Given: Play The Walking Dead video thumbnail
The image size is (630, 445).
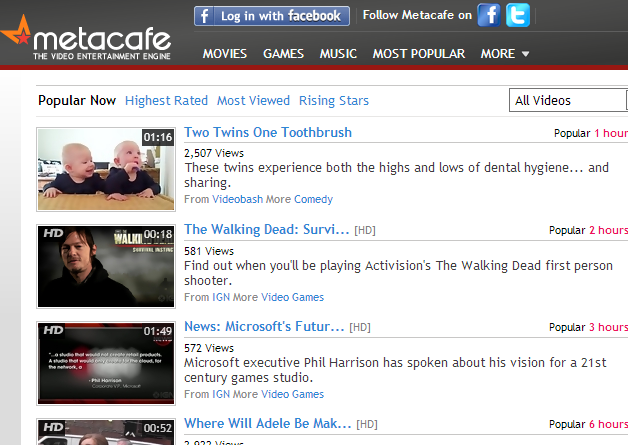Looking at the screenshot, I should 106,266.
